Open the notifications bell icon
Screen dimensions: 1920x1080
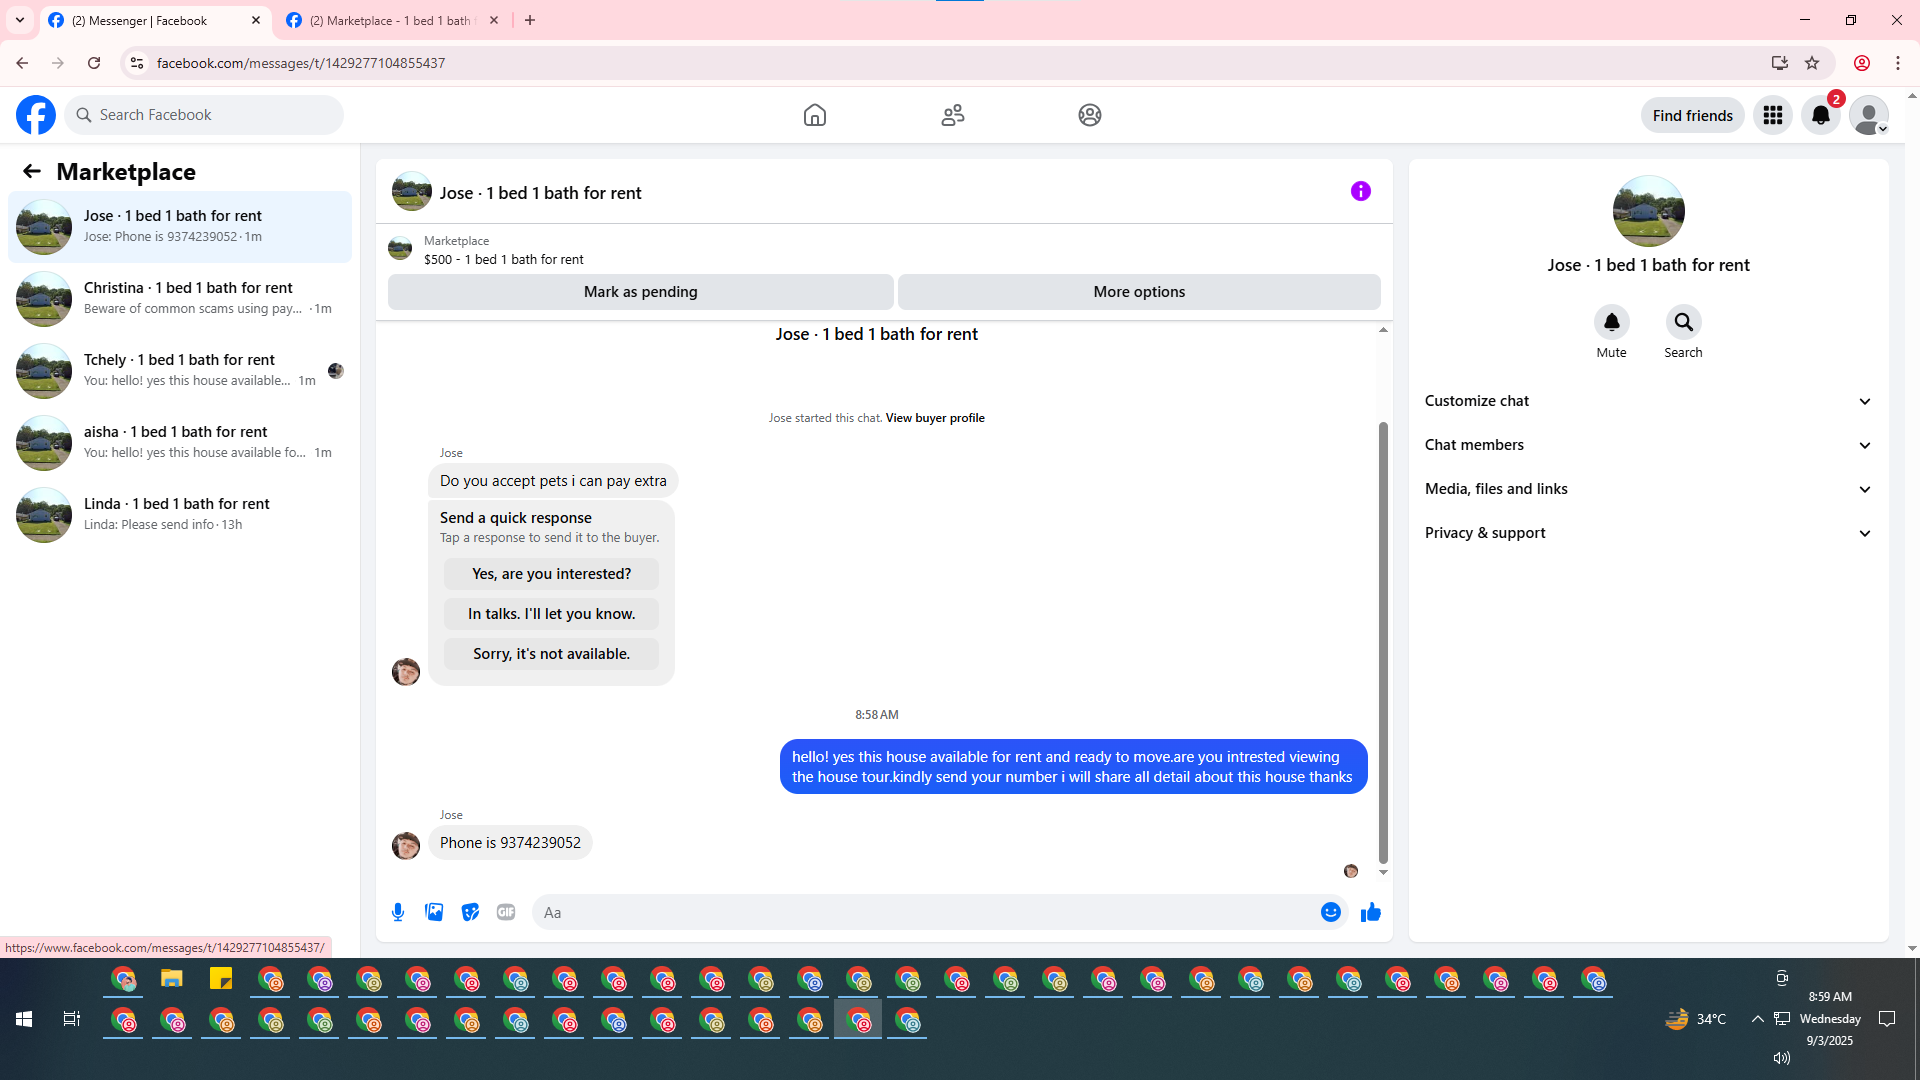pos(1821,115)
